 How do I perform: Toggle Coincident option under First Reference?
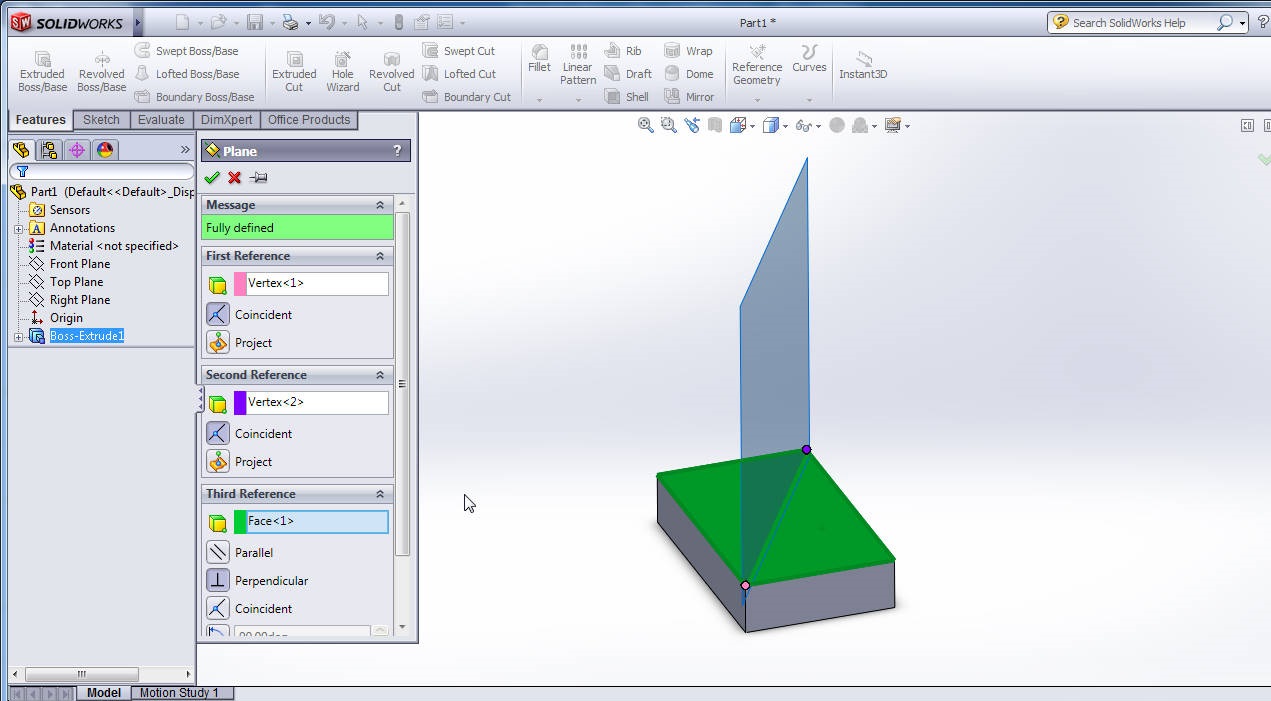pyautogui.click(x=218, y=315)
